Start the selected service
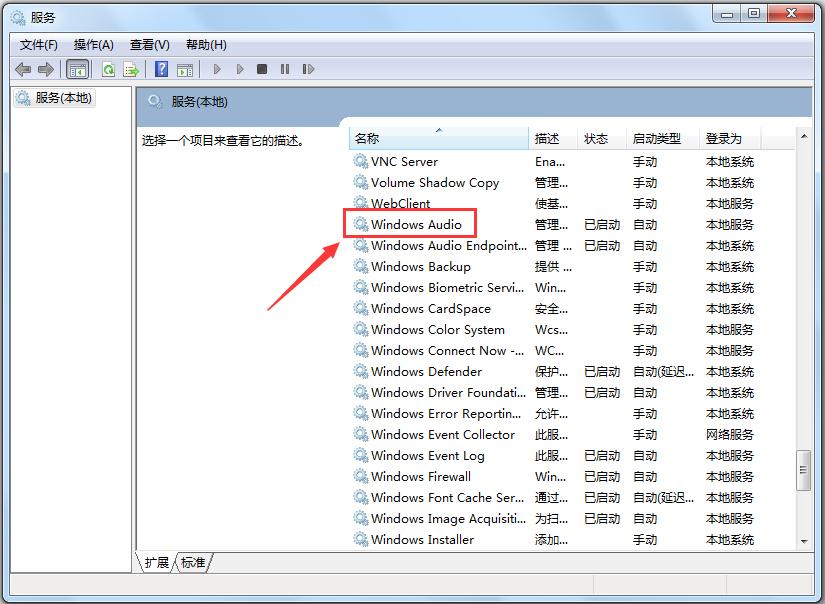This screenshot has width=825, height=604. point(217,68)
